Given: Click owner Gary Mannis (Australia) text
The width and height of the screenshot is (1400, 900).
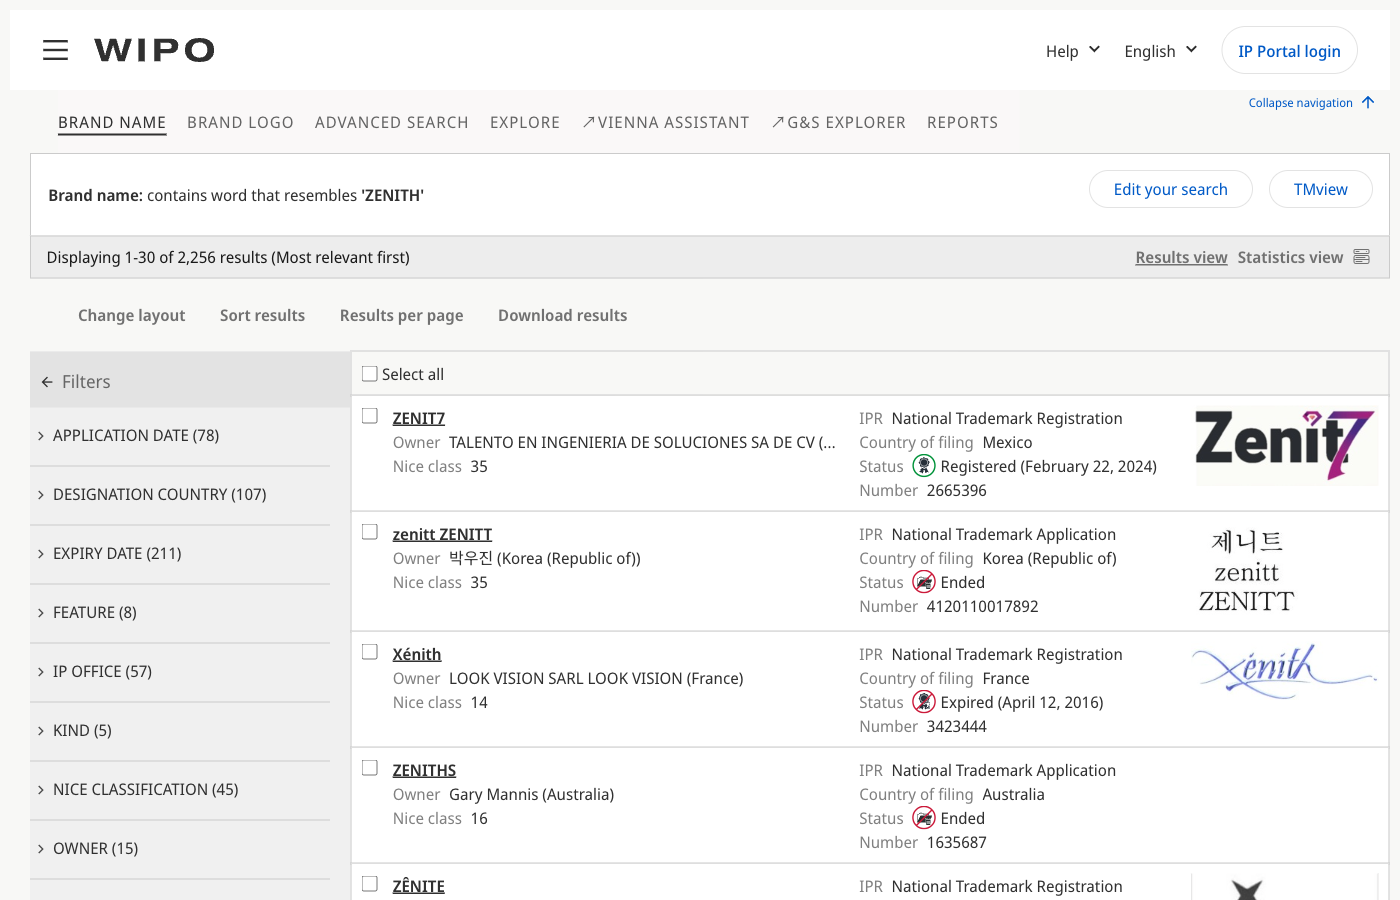Looking at the screenshot, I should pyautogui.click(x=531, y=794).
